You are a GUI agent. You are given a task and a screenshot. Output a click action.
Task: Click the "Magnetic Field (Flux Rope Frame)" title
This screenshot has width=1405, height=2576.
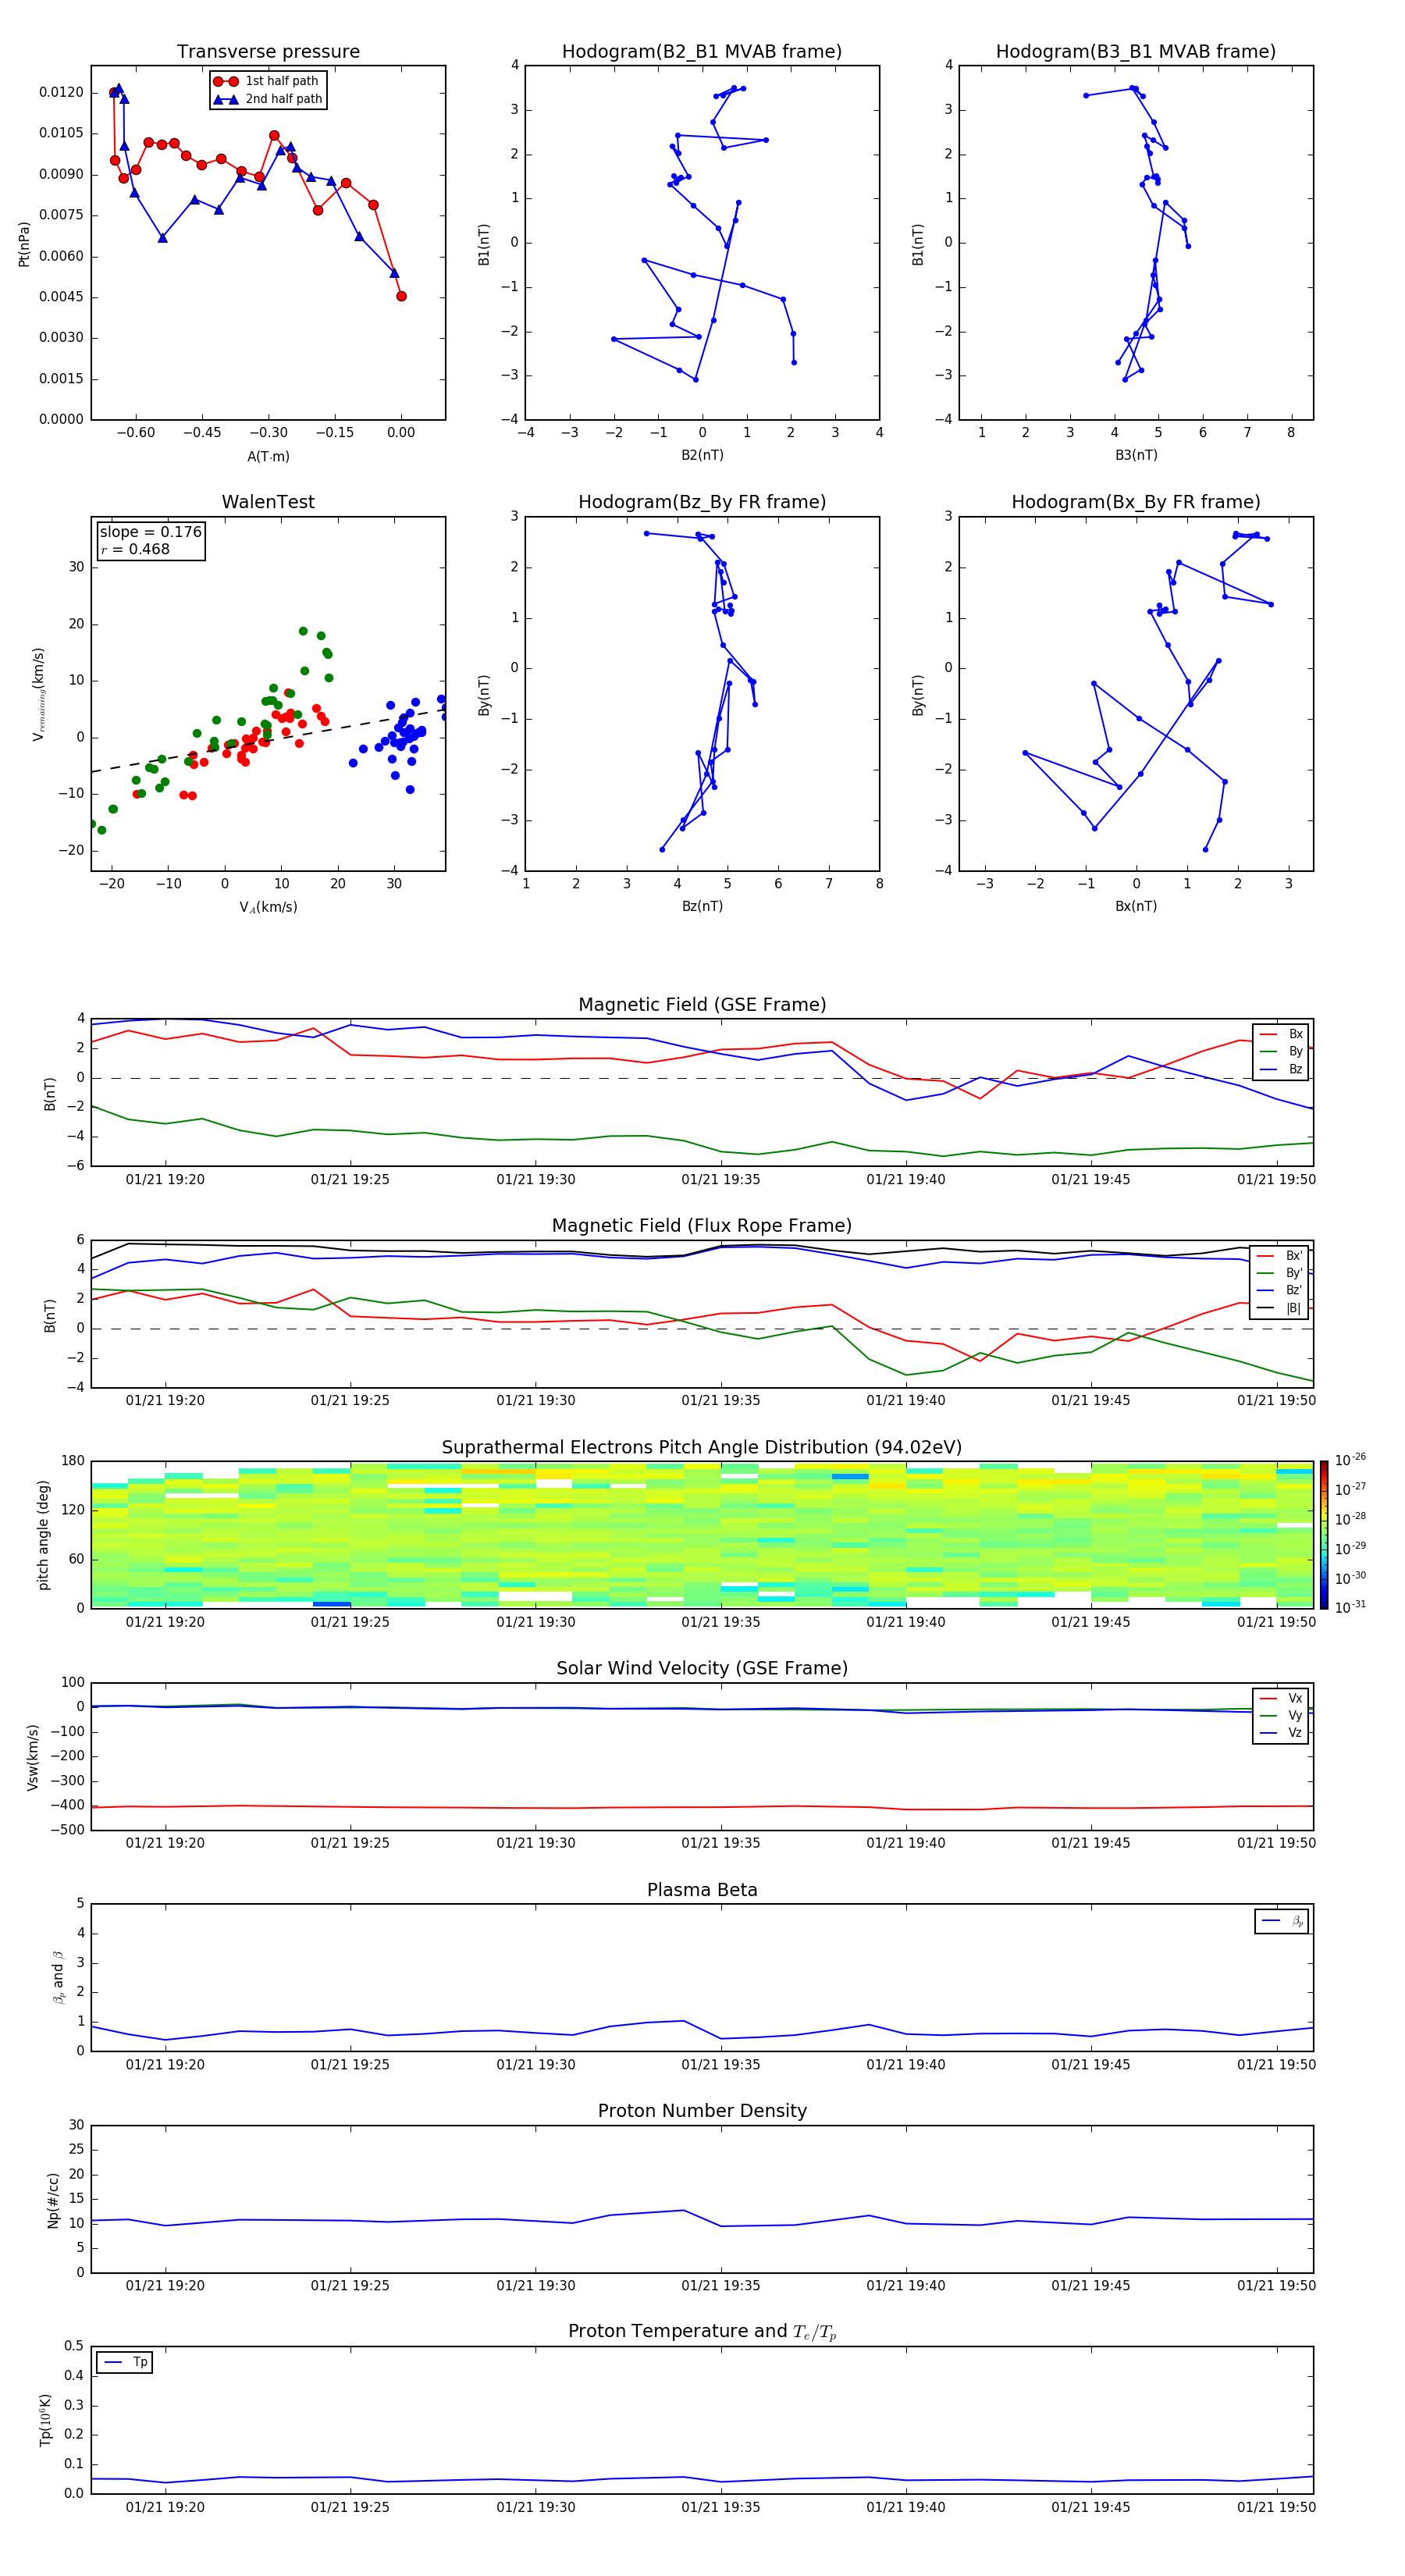702,1226
